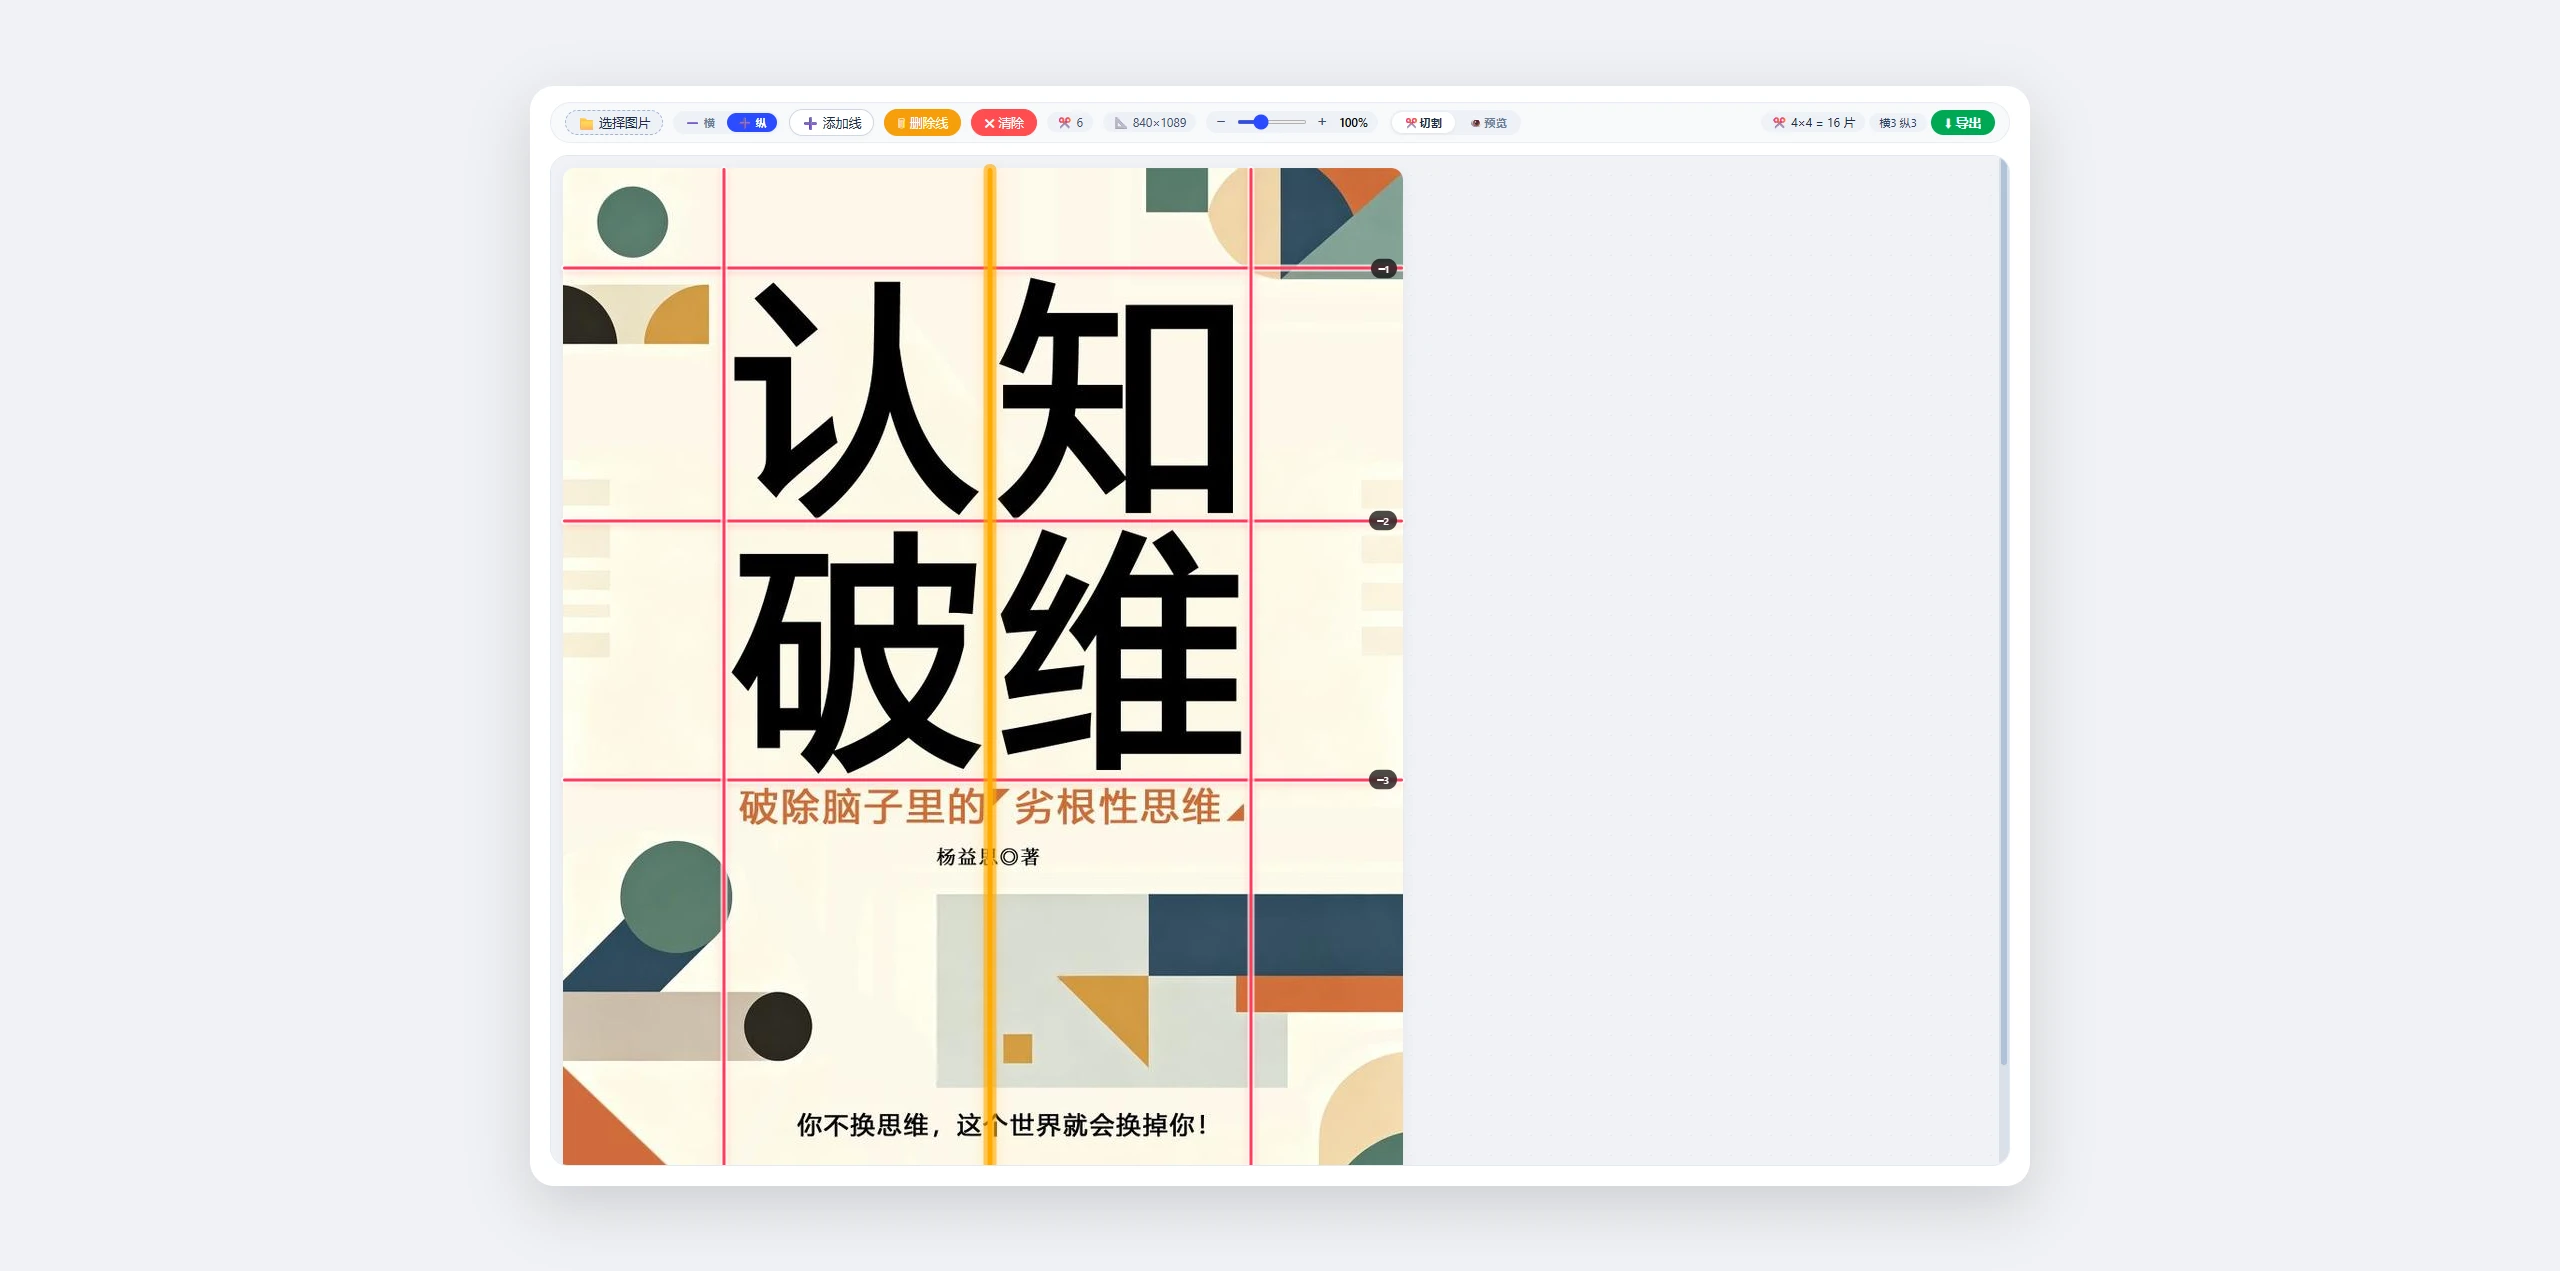This screenshot has height=1271, width=2560.
Task: Click the green 导出 export button
Action: click(x=1963, y=123)
